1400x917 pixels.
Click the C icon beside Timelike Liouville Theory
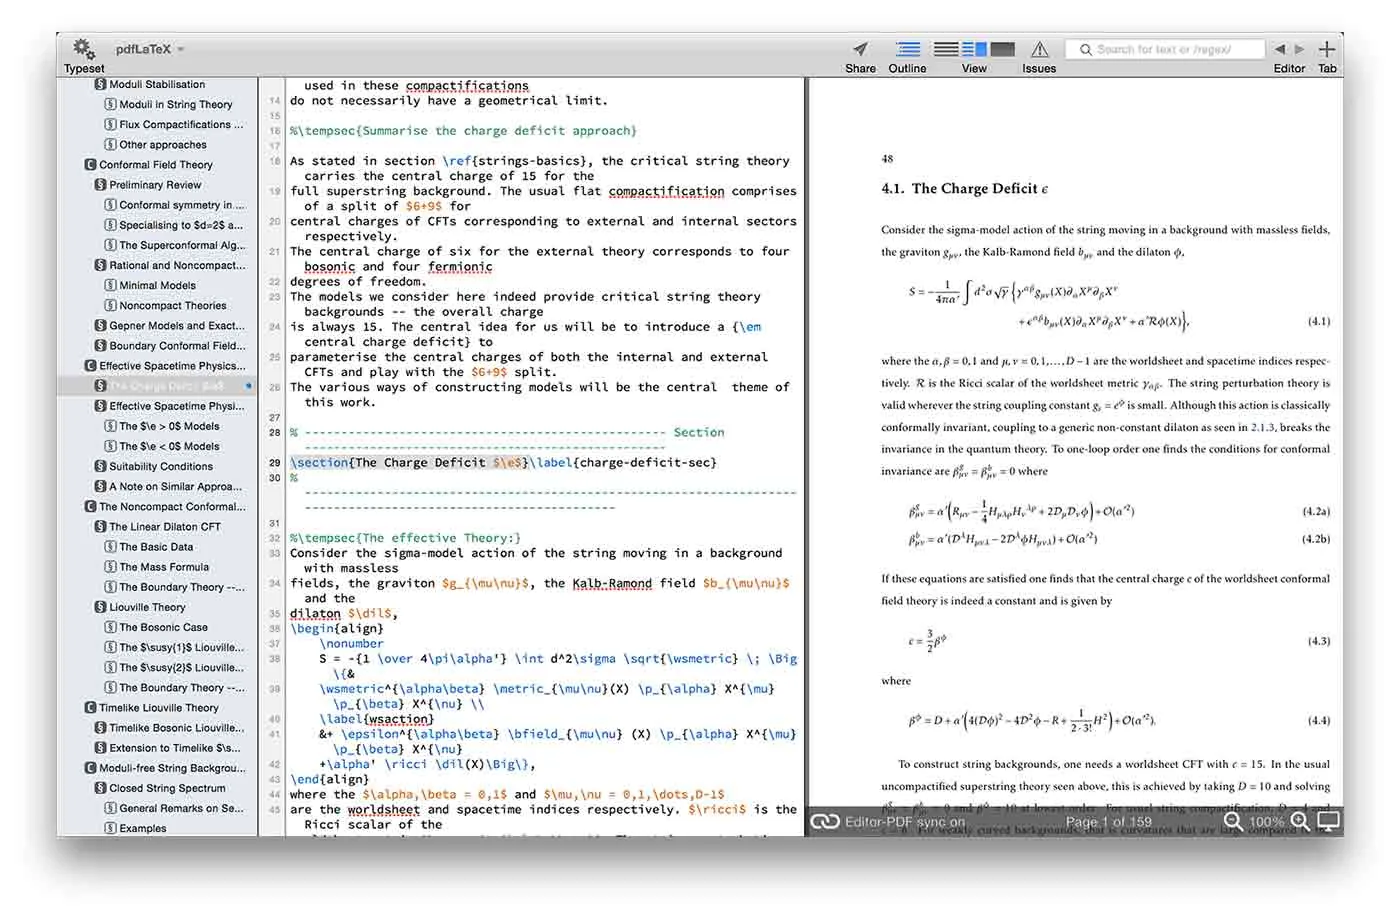coord(90,708)
